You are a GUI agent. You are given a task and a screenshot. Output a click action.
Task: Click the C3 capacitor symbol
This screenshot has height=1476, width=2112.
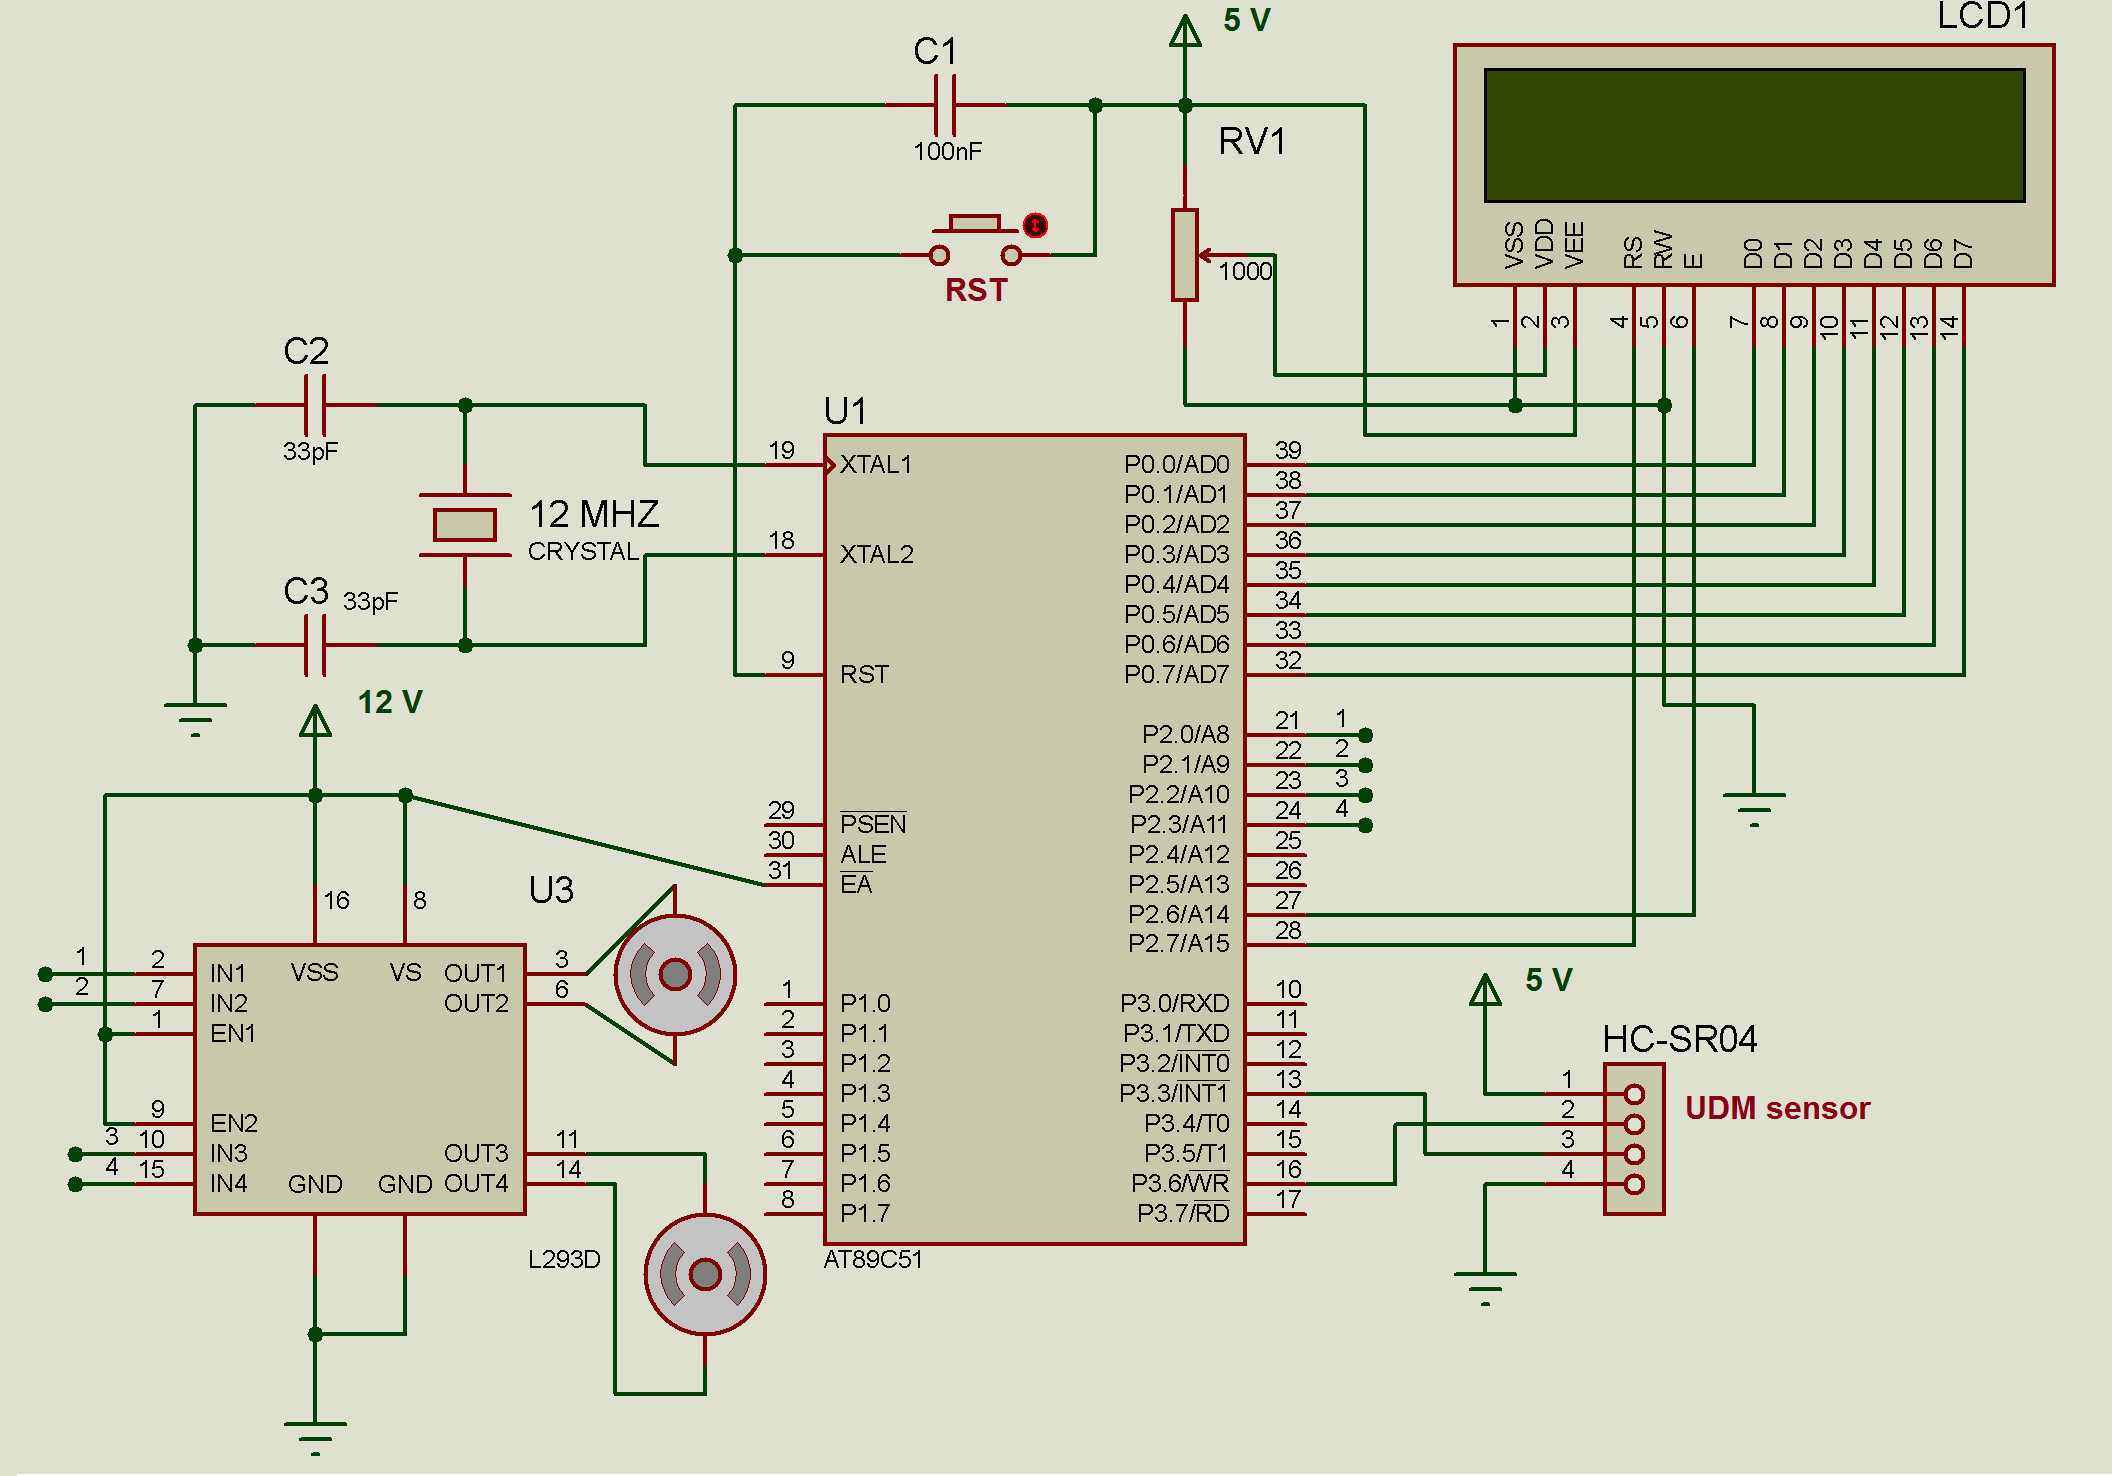coord(315,645)
